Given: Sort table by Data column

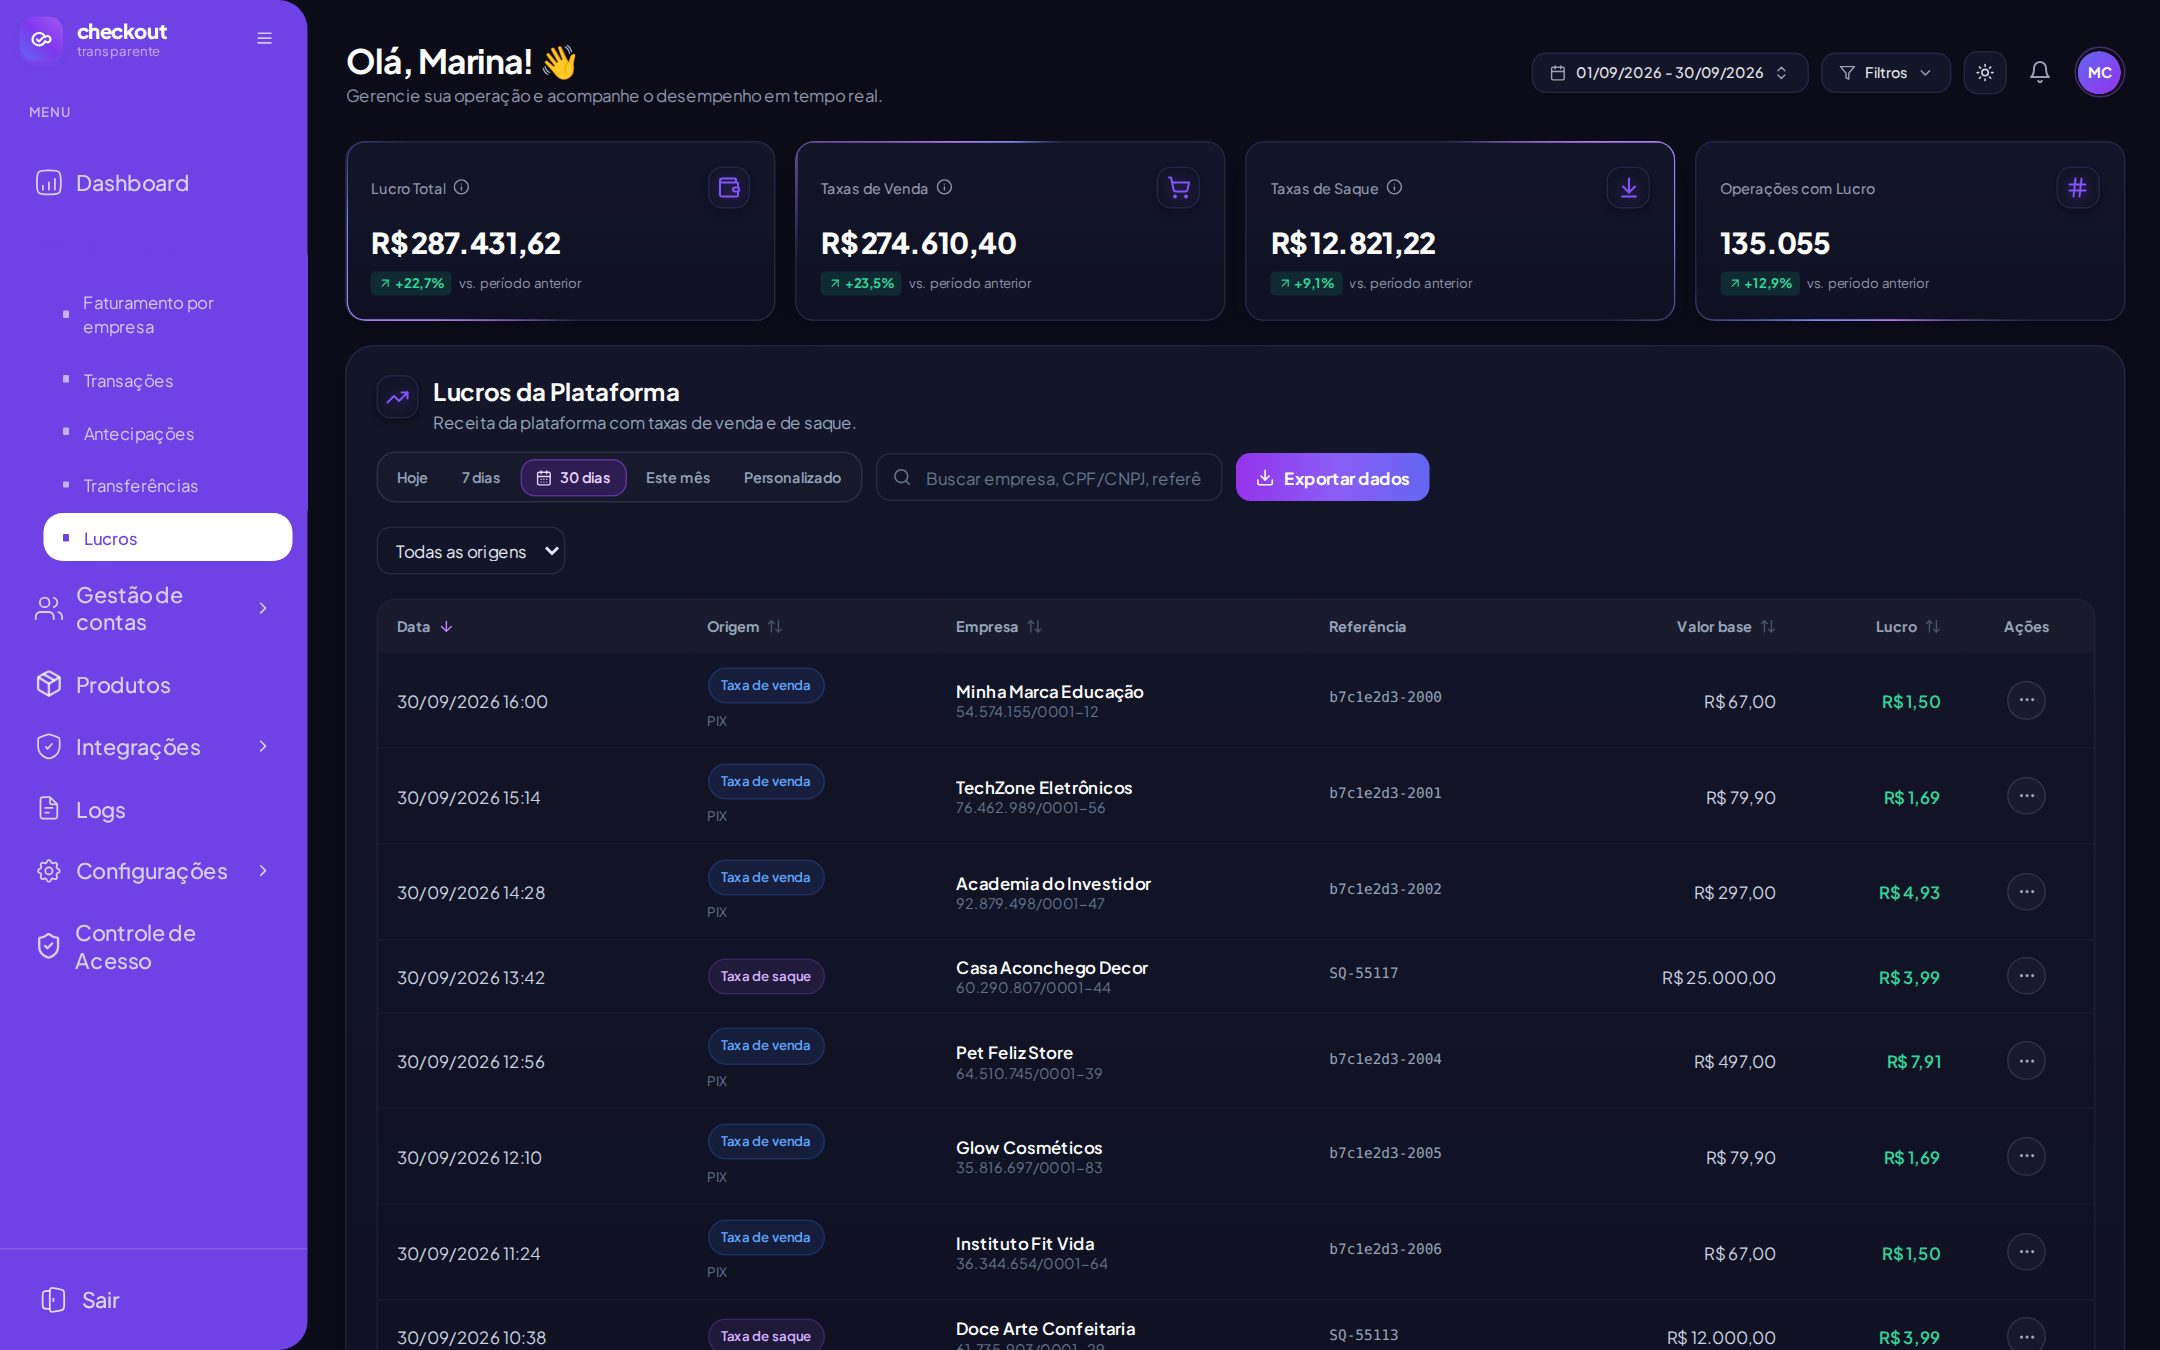Looking at the screenshot, I should pos(425,627).
